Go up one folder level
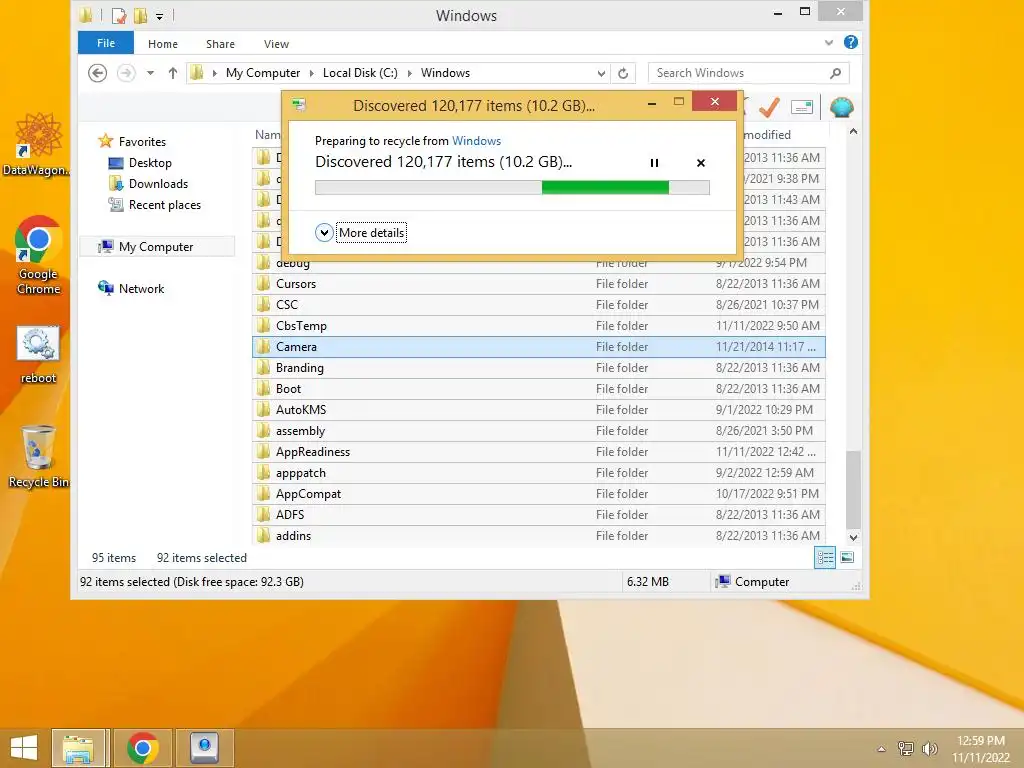This screenshot has width=1024, height=768. pos(172,73)
